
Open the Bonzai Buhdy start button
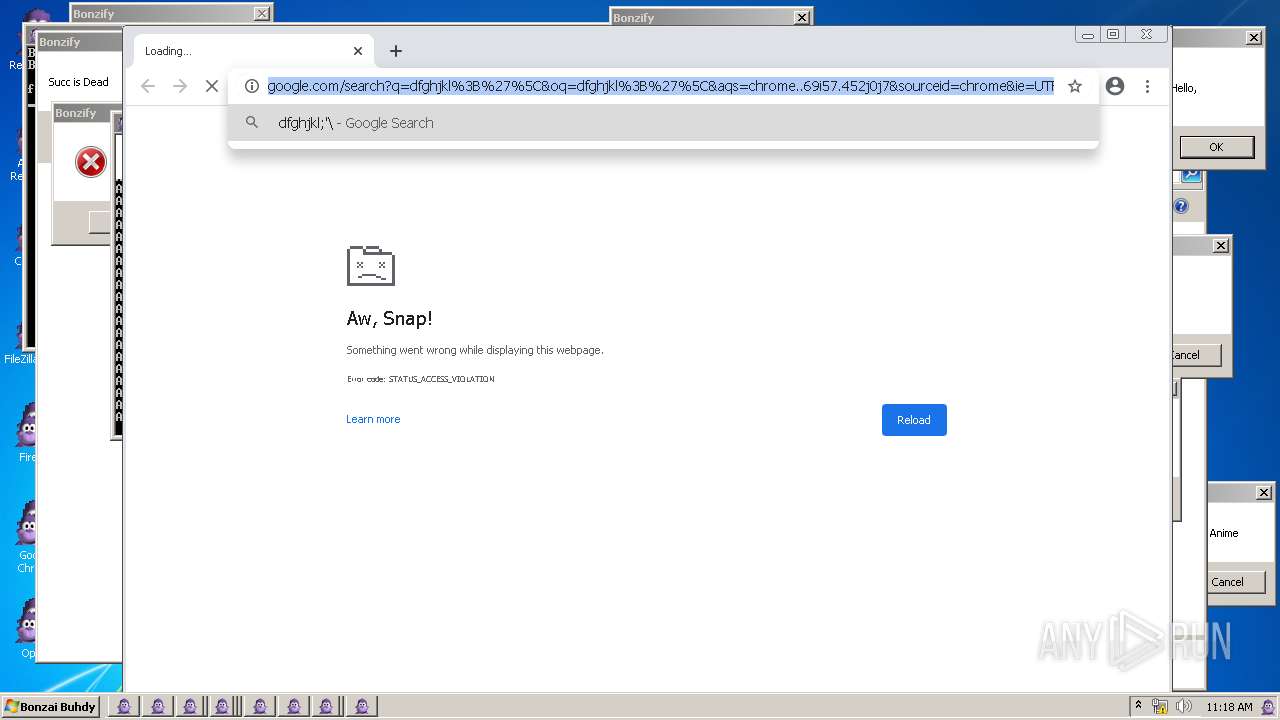[x=50, y=707]
